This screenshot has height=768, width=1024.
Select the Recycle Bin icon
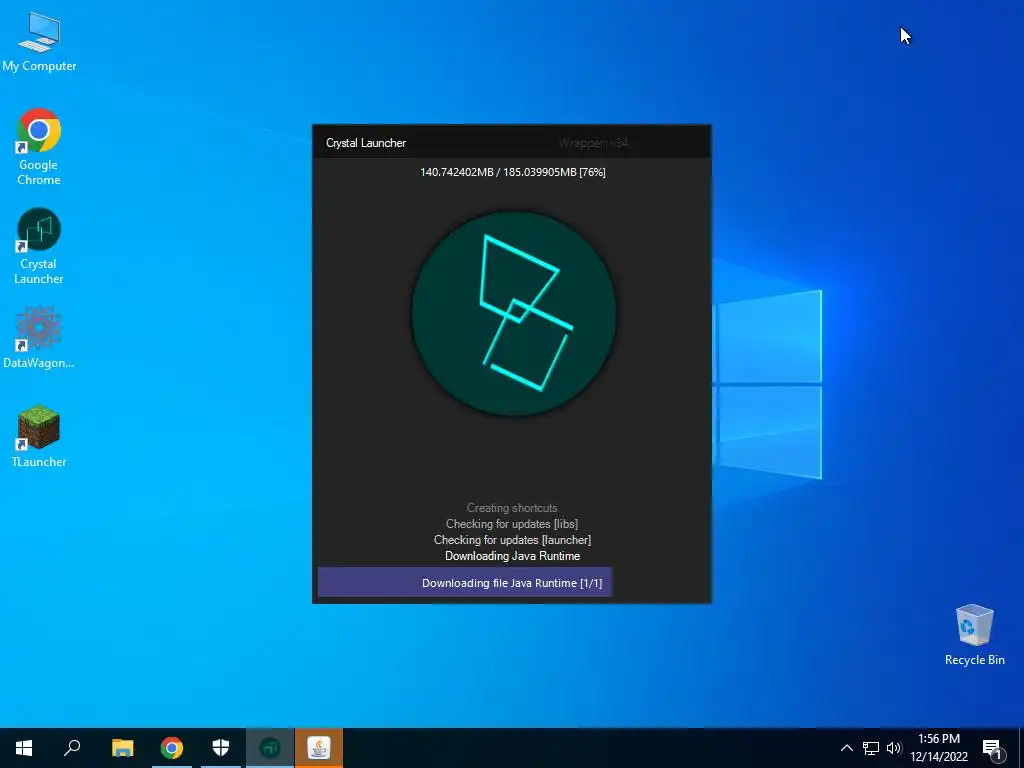[974, 635]
